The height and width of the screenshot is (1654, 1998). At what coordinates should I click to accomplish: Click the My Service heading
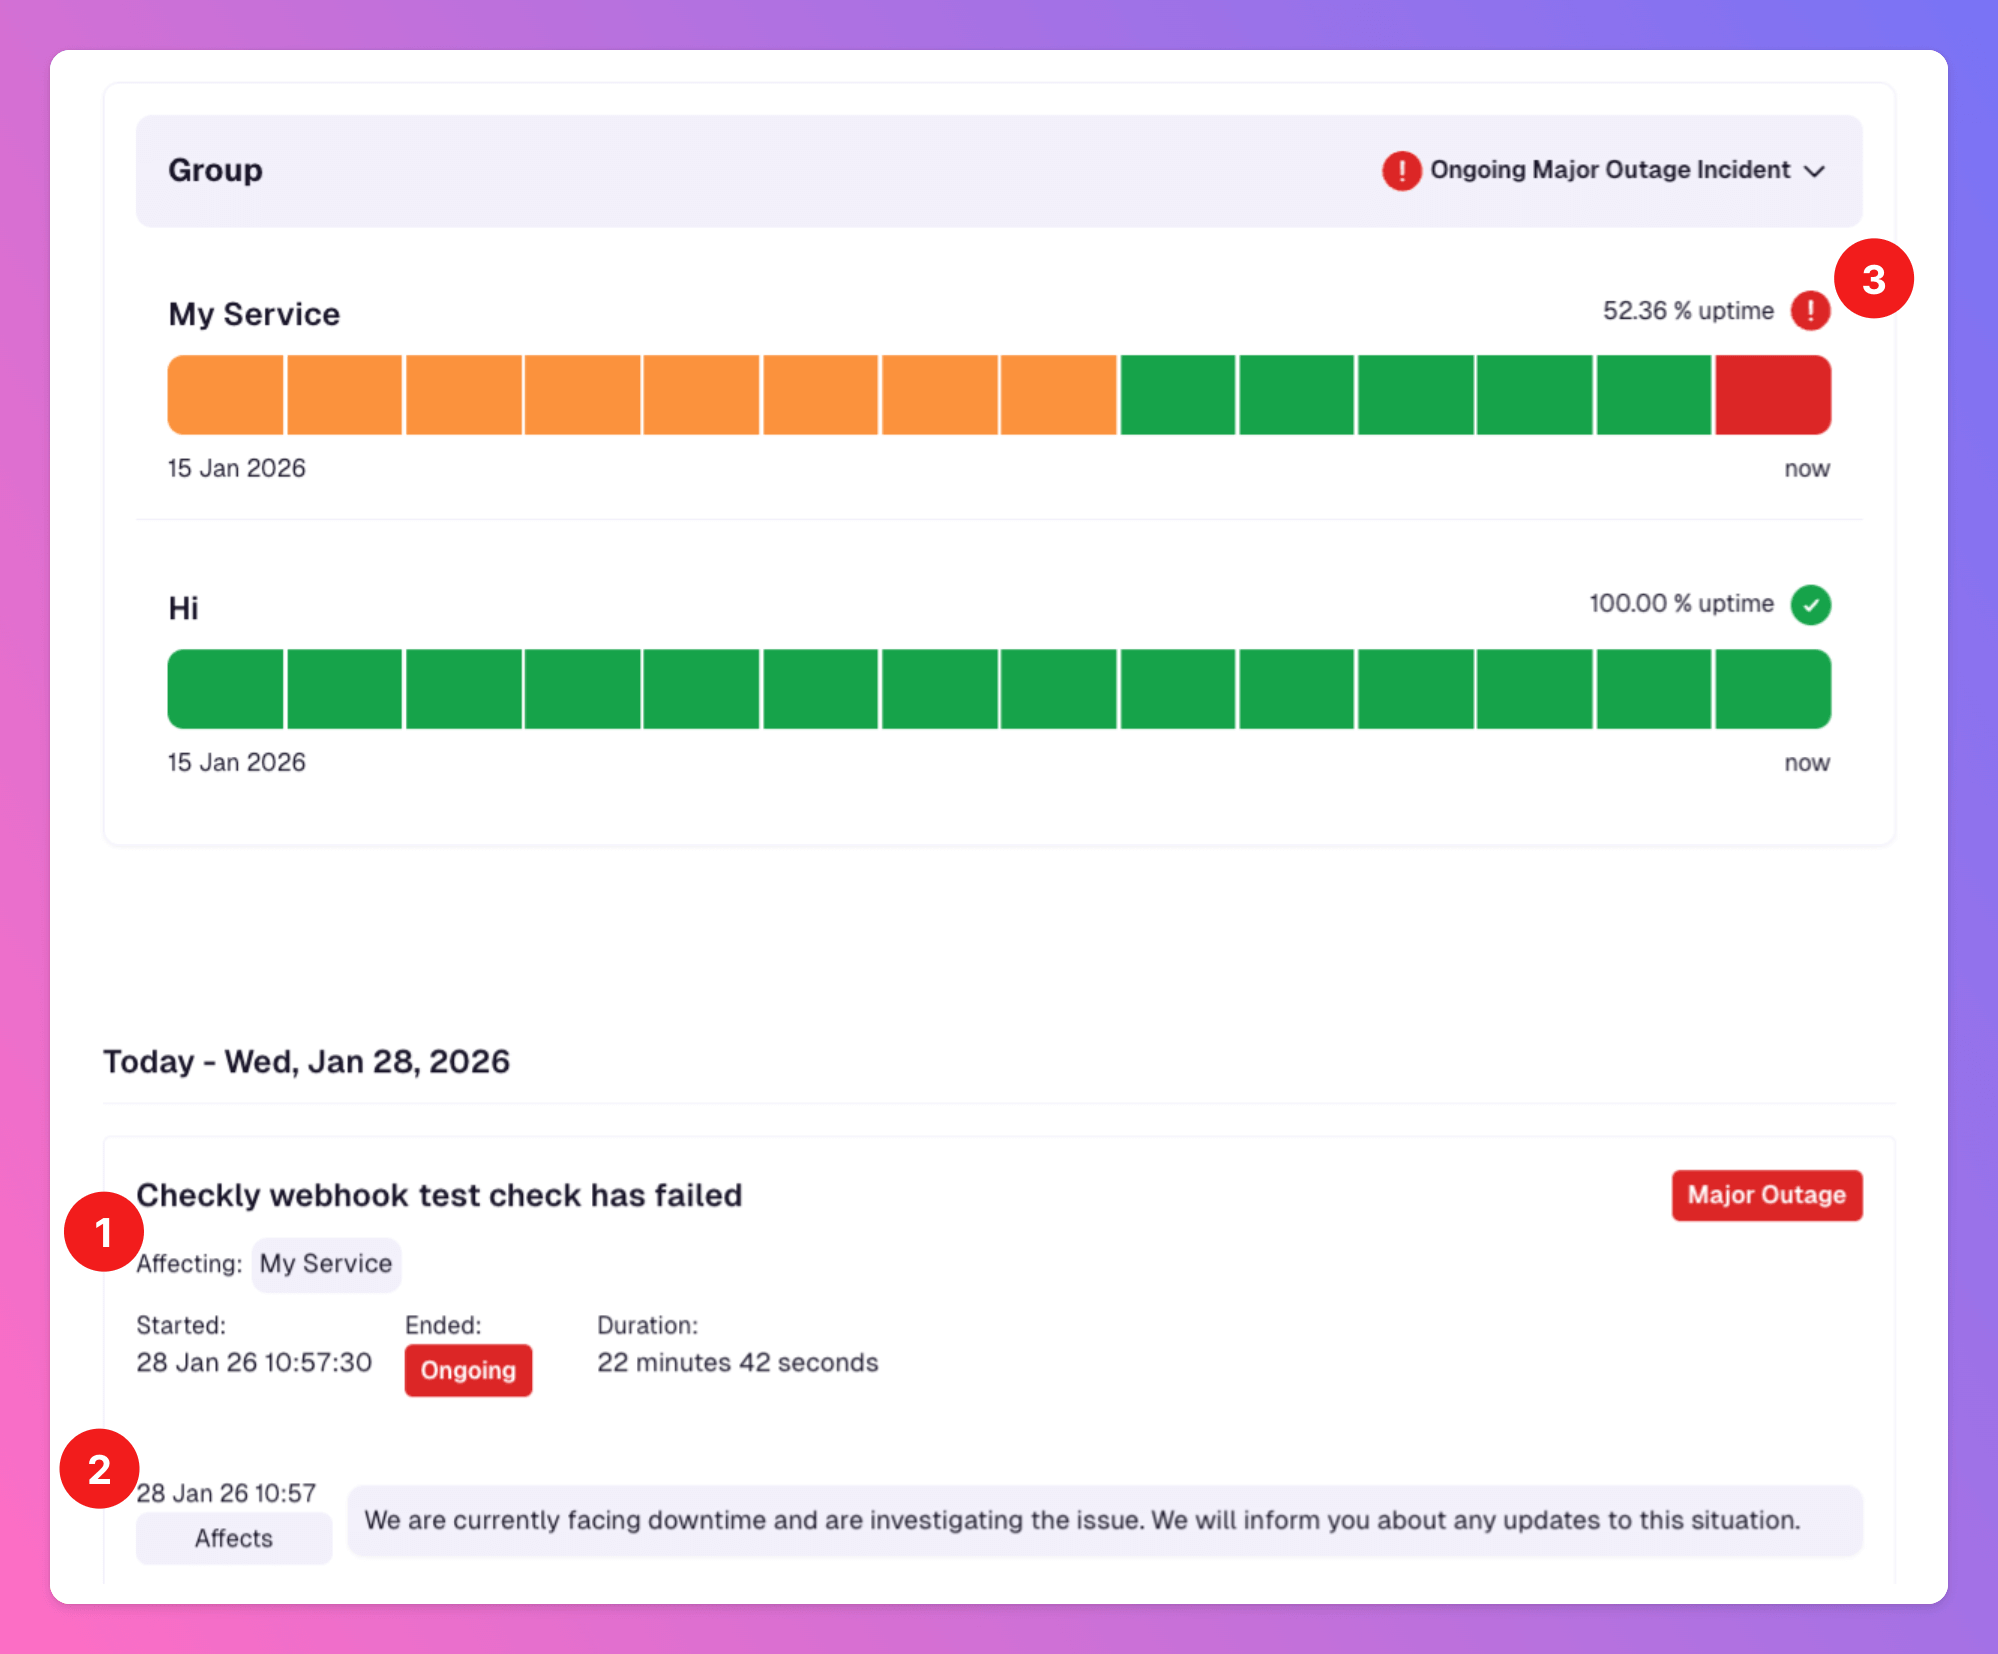point(254,314)
